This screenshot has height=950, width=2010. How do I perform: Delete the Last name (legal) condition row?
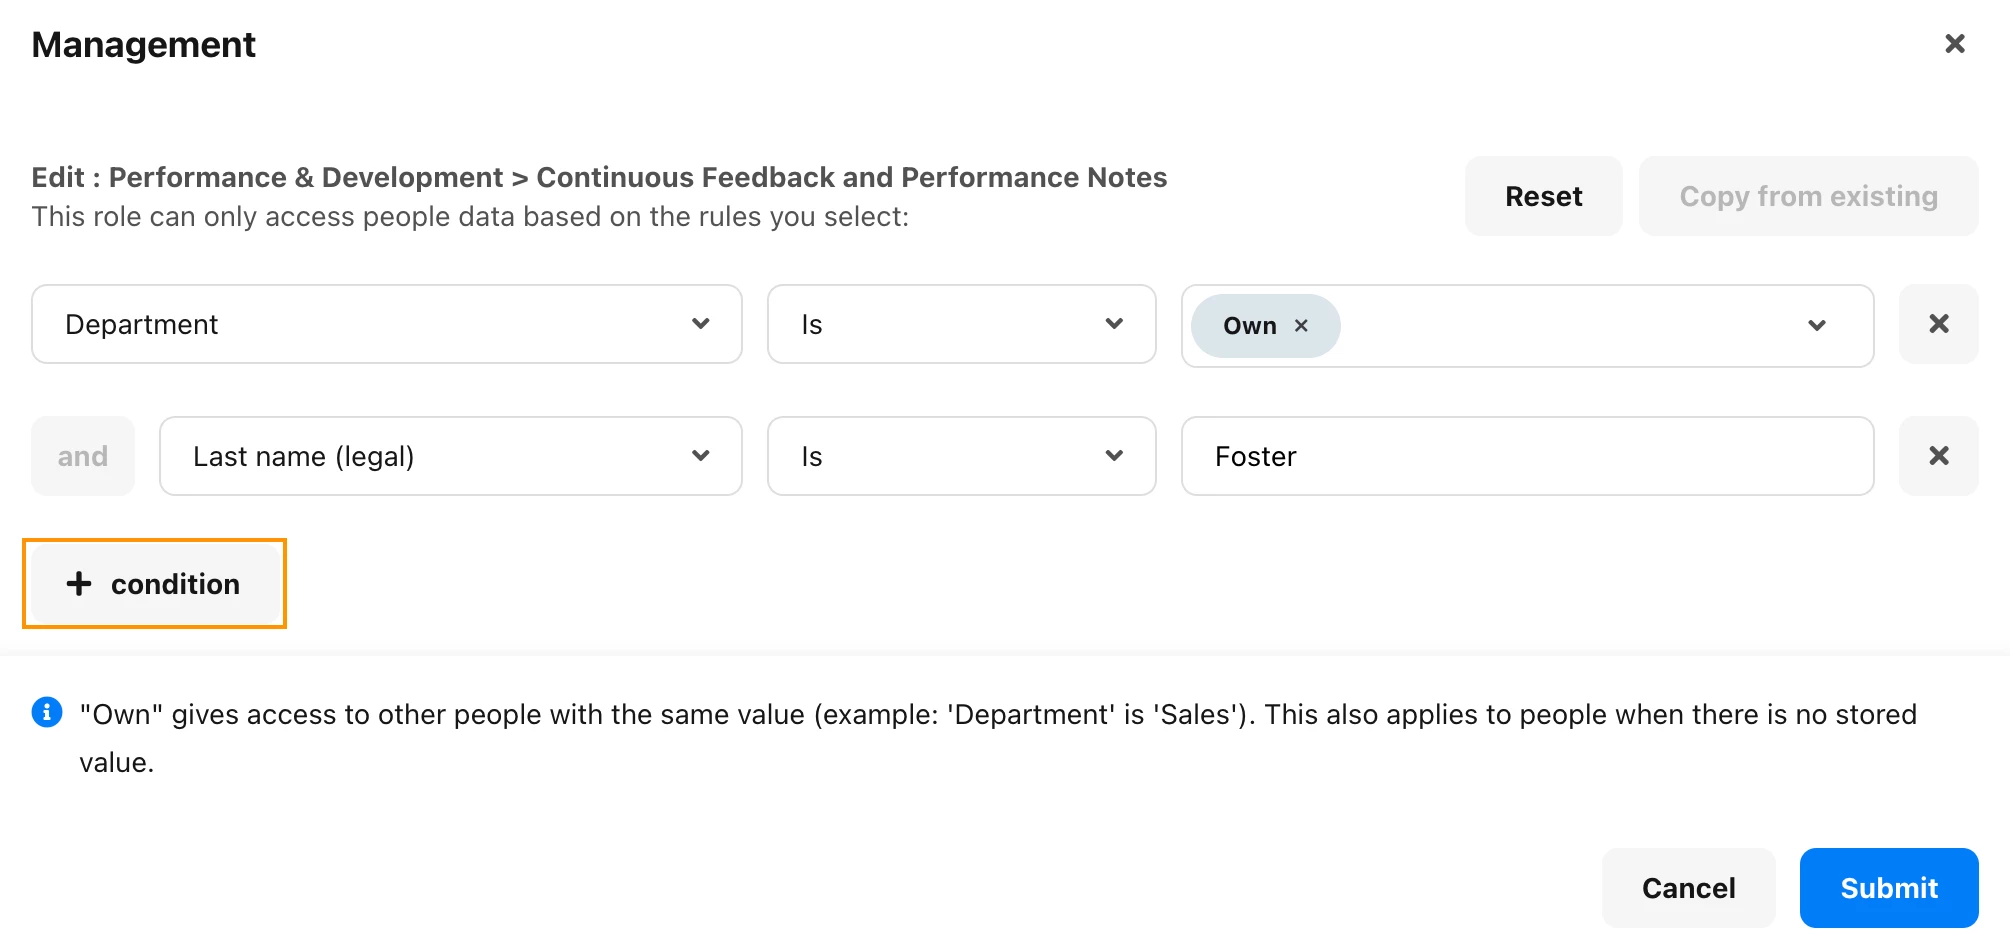[1938, 456]
